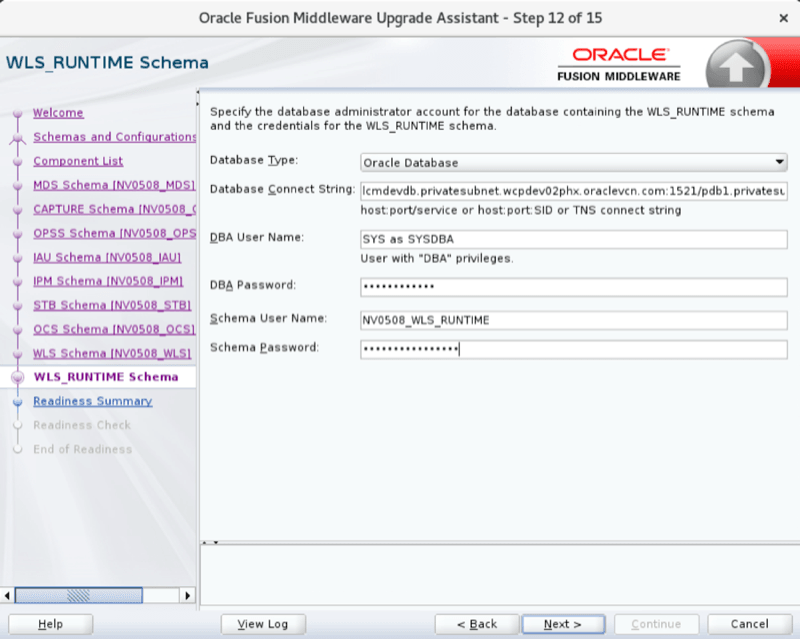Click the 'User with "DBA" privileges.' hint
Image resolution: width=800 pixels, height=639 pixels.
pyautogui.click(x=437, y=258)
